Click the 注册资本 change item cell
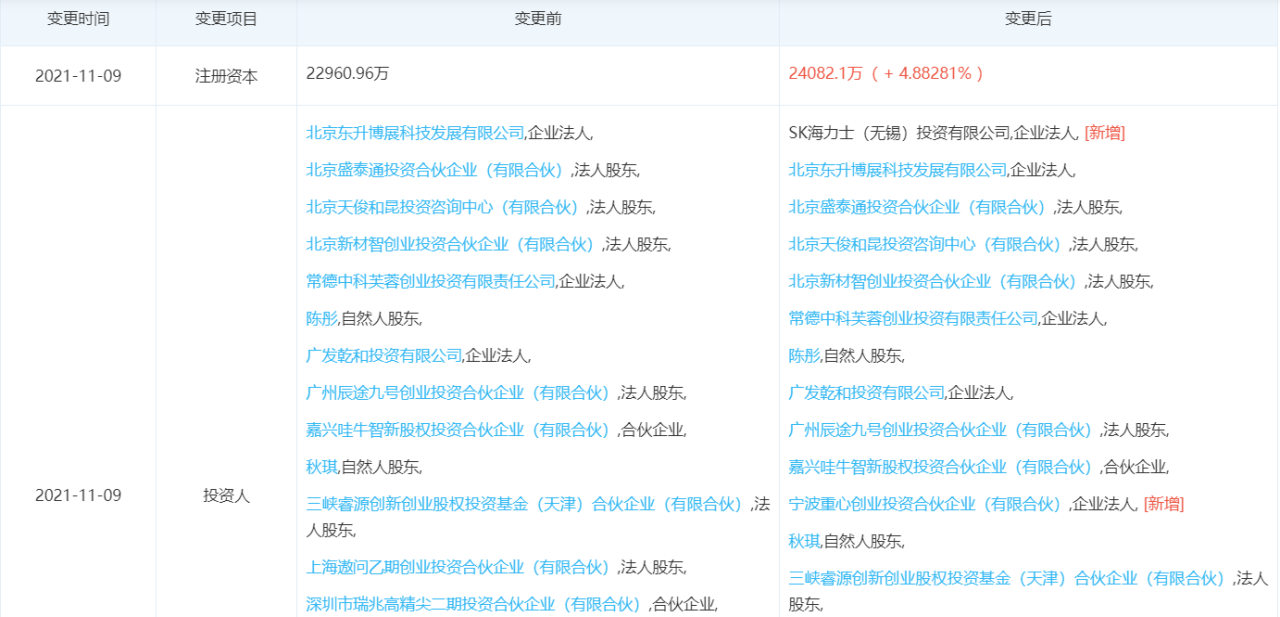This screenshot has height=617, width=1280. (226, 76)
